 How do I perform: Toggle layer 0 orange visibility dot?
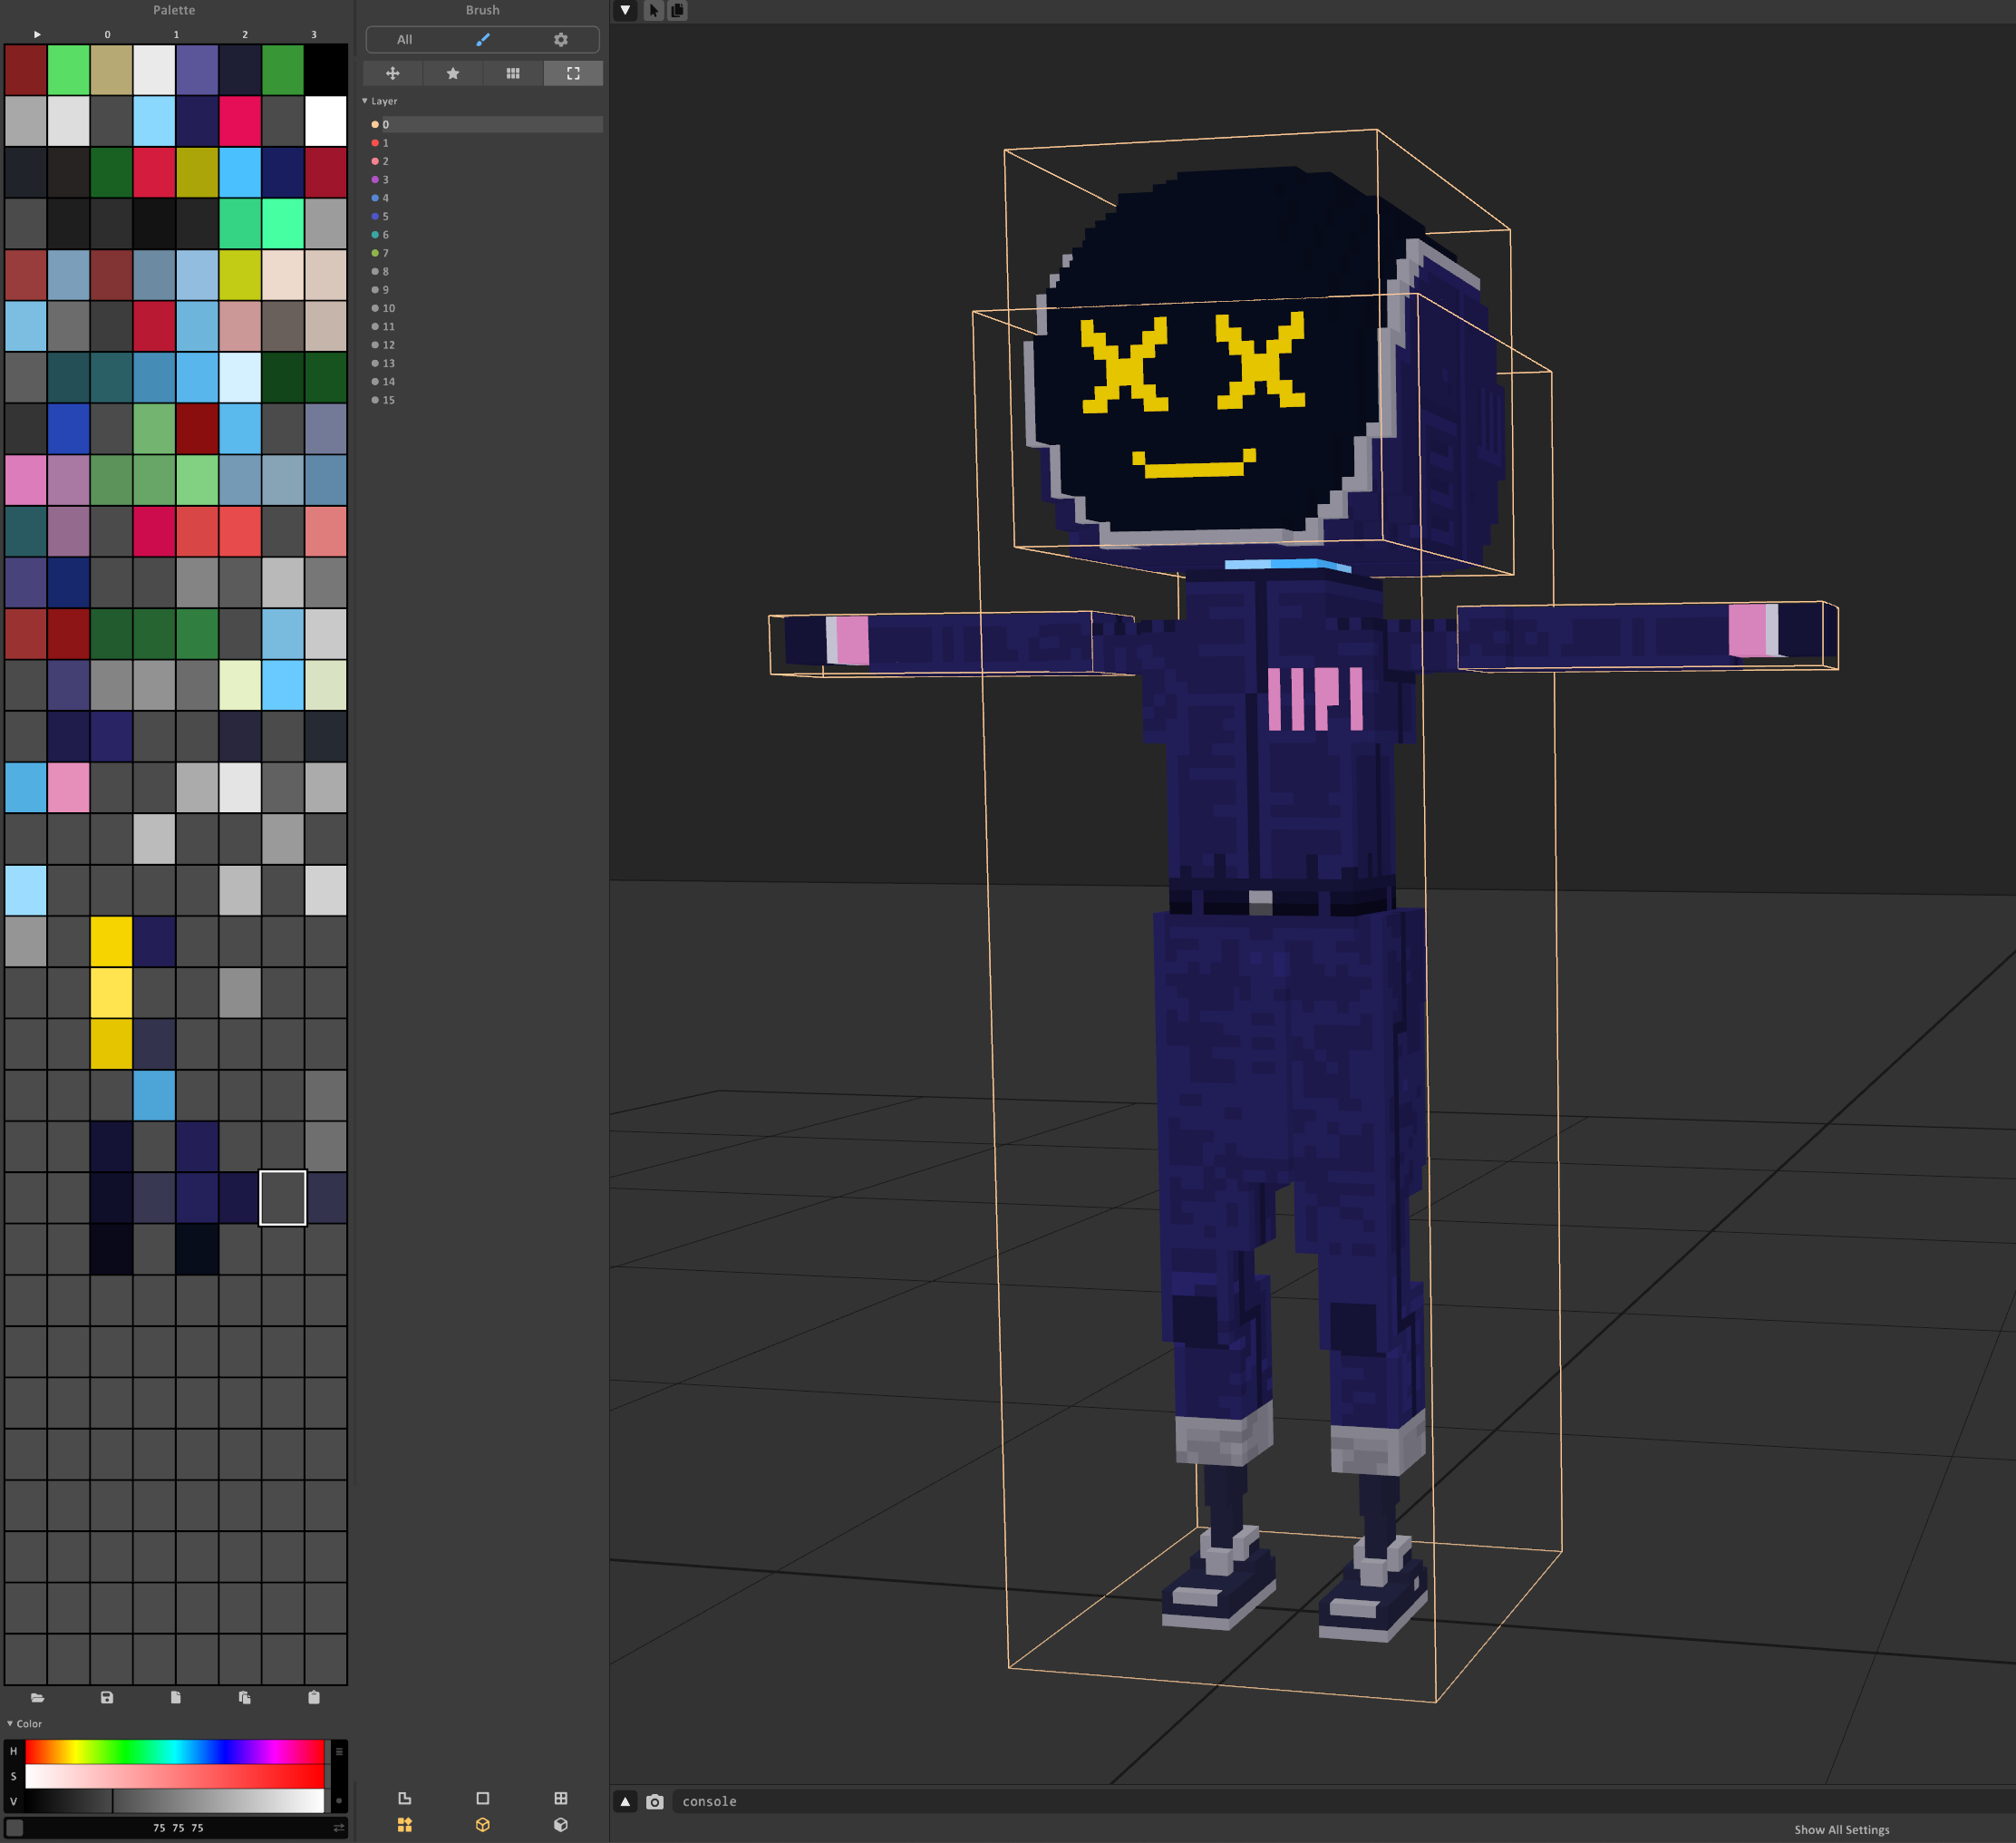click(x=375, y=125)
